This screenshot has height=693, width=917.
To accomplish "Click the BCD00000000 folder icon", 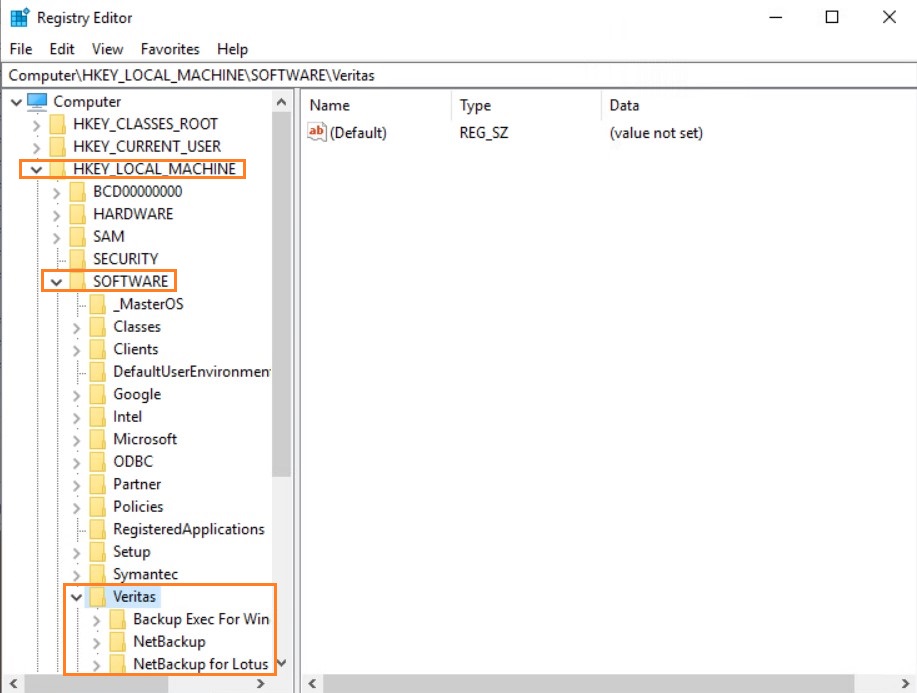I will pos(77,191).
